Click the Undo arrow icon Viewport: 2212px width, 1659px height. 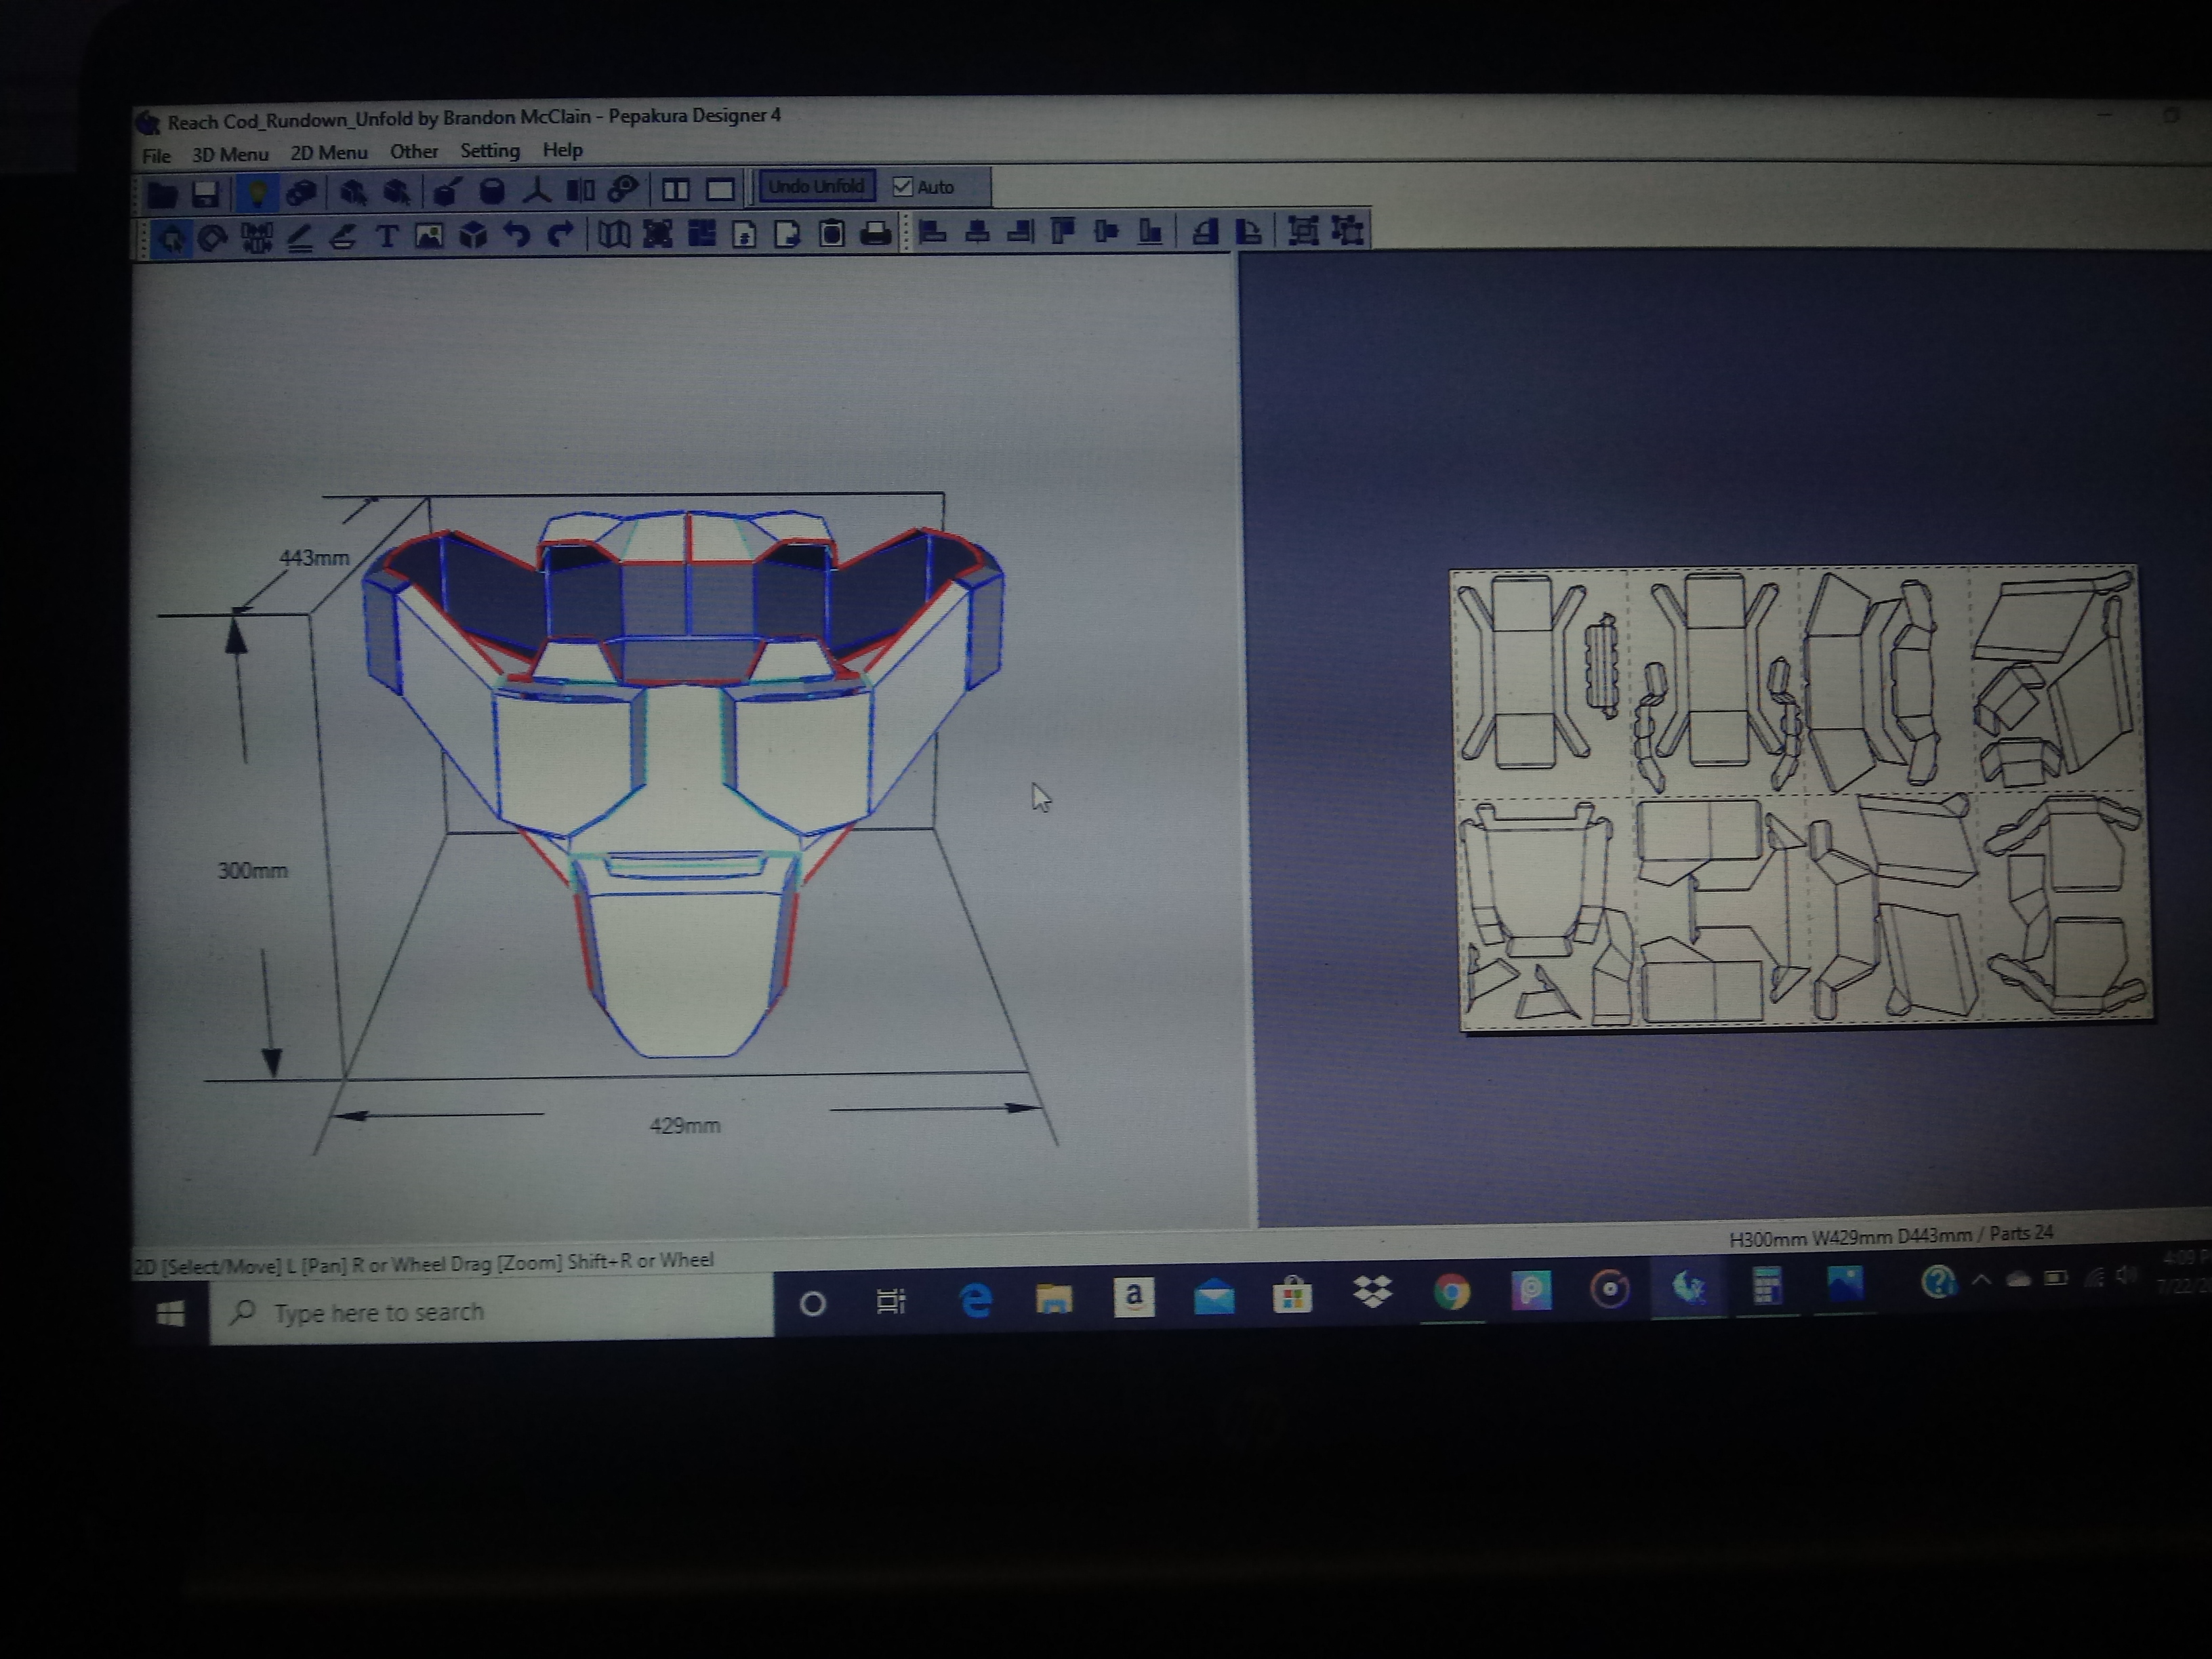(516, 236)
